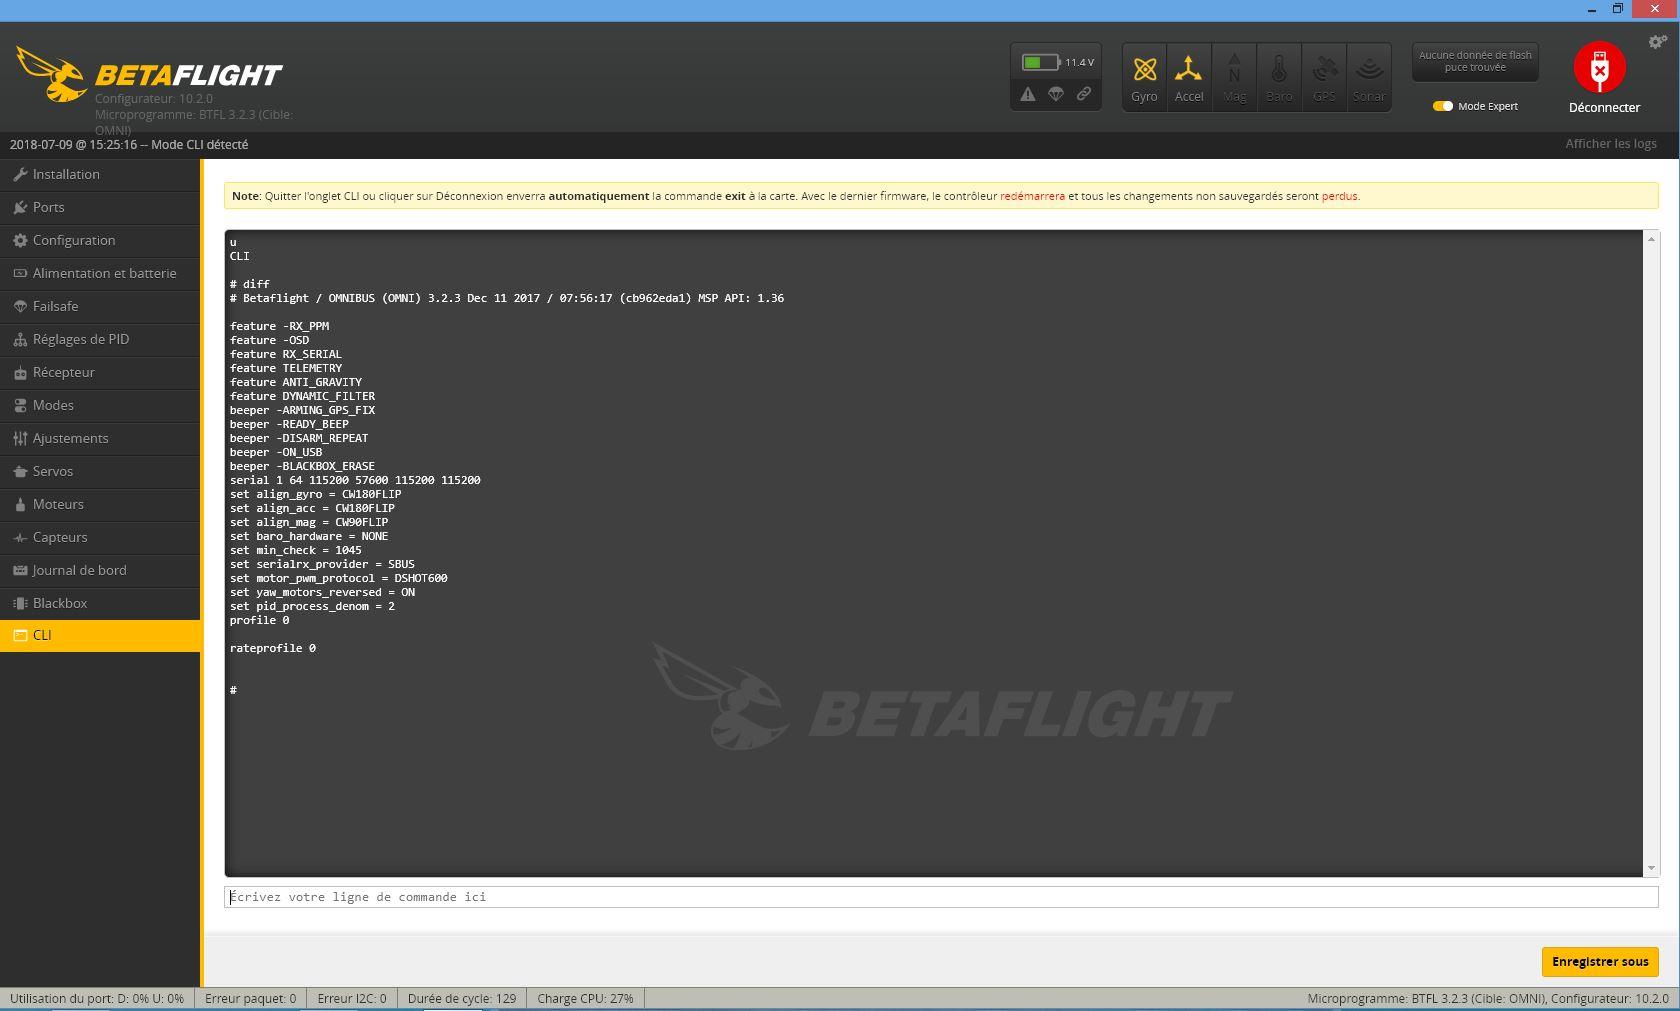Click Afficher les logs link

coord(1610,144)
